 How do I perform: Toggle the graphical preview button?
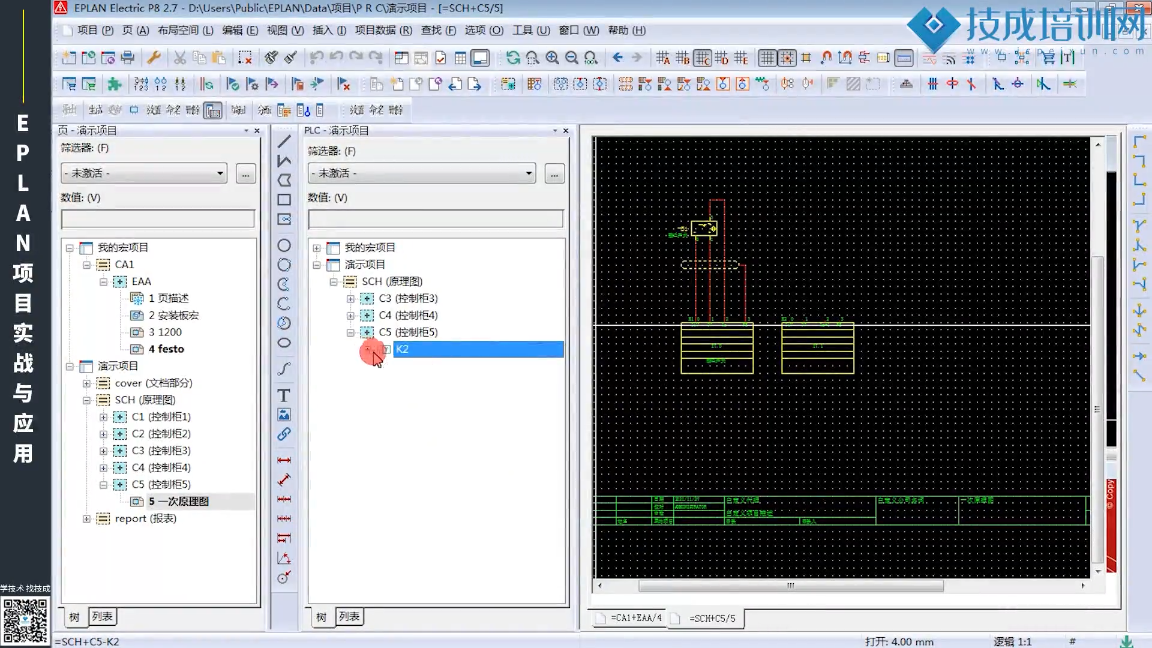[x=480, y=57]
